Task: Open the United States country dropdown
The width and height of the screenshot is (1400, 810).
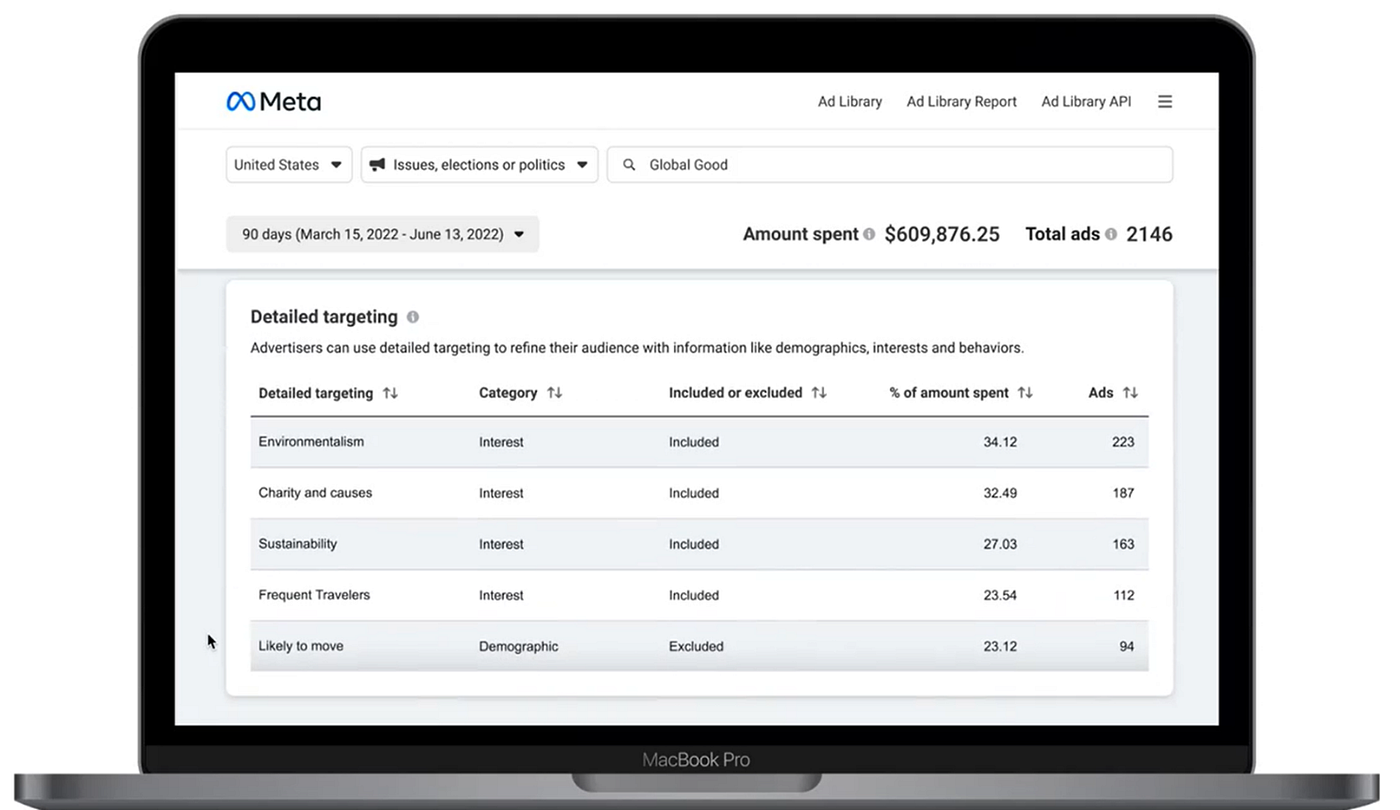Action: click(x=289, y=165)
